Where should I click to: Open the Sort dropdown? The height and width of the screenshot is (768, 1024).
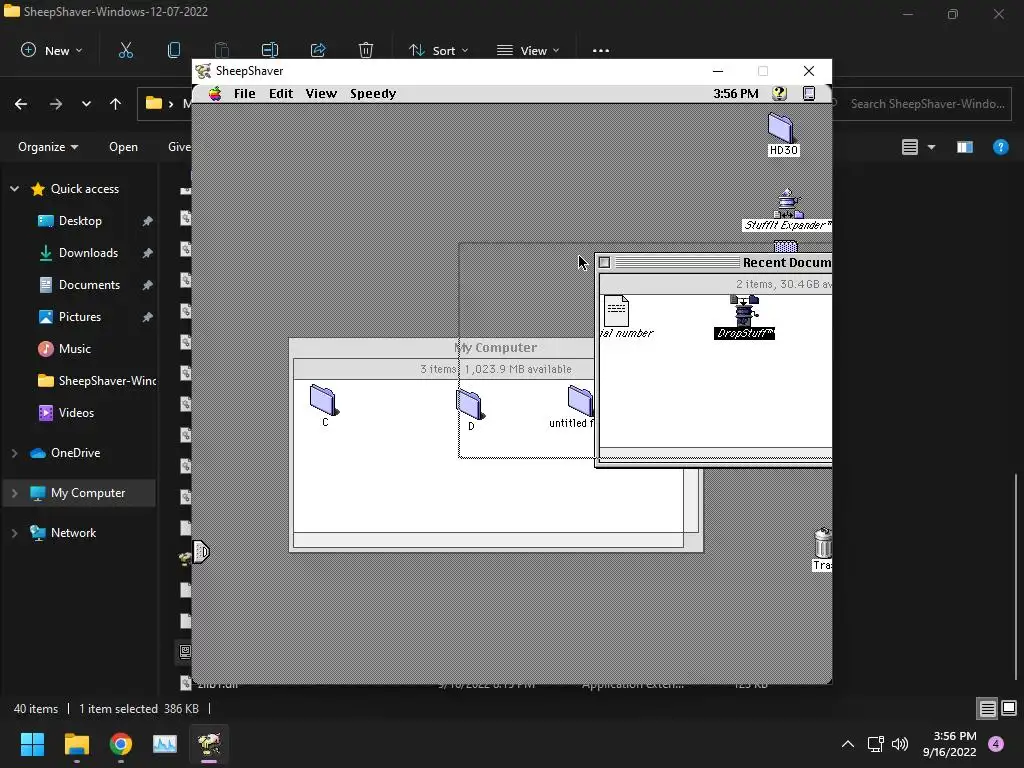[x=438, y=50]
